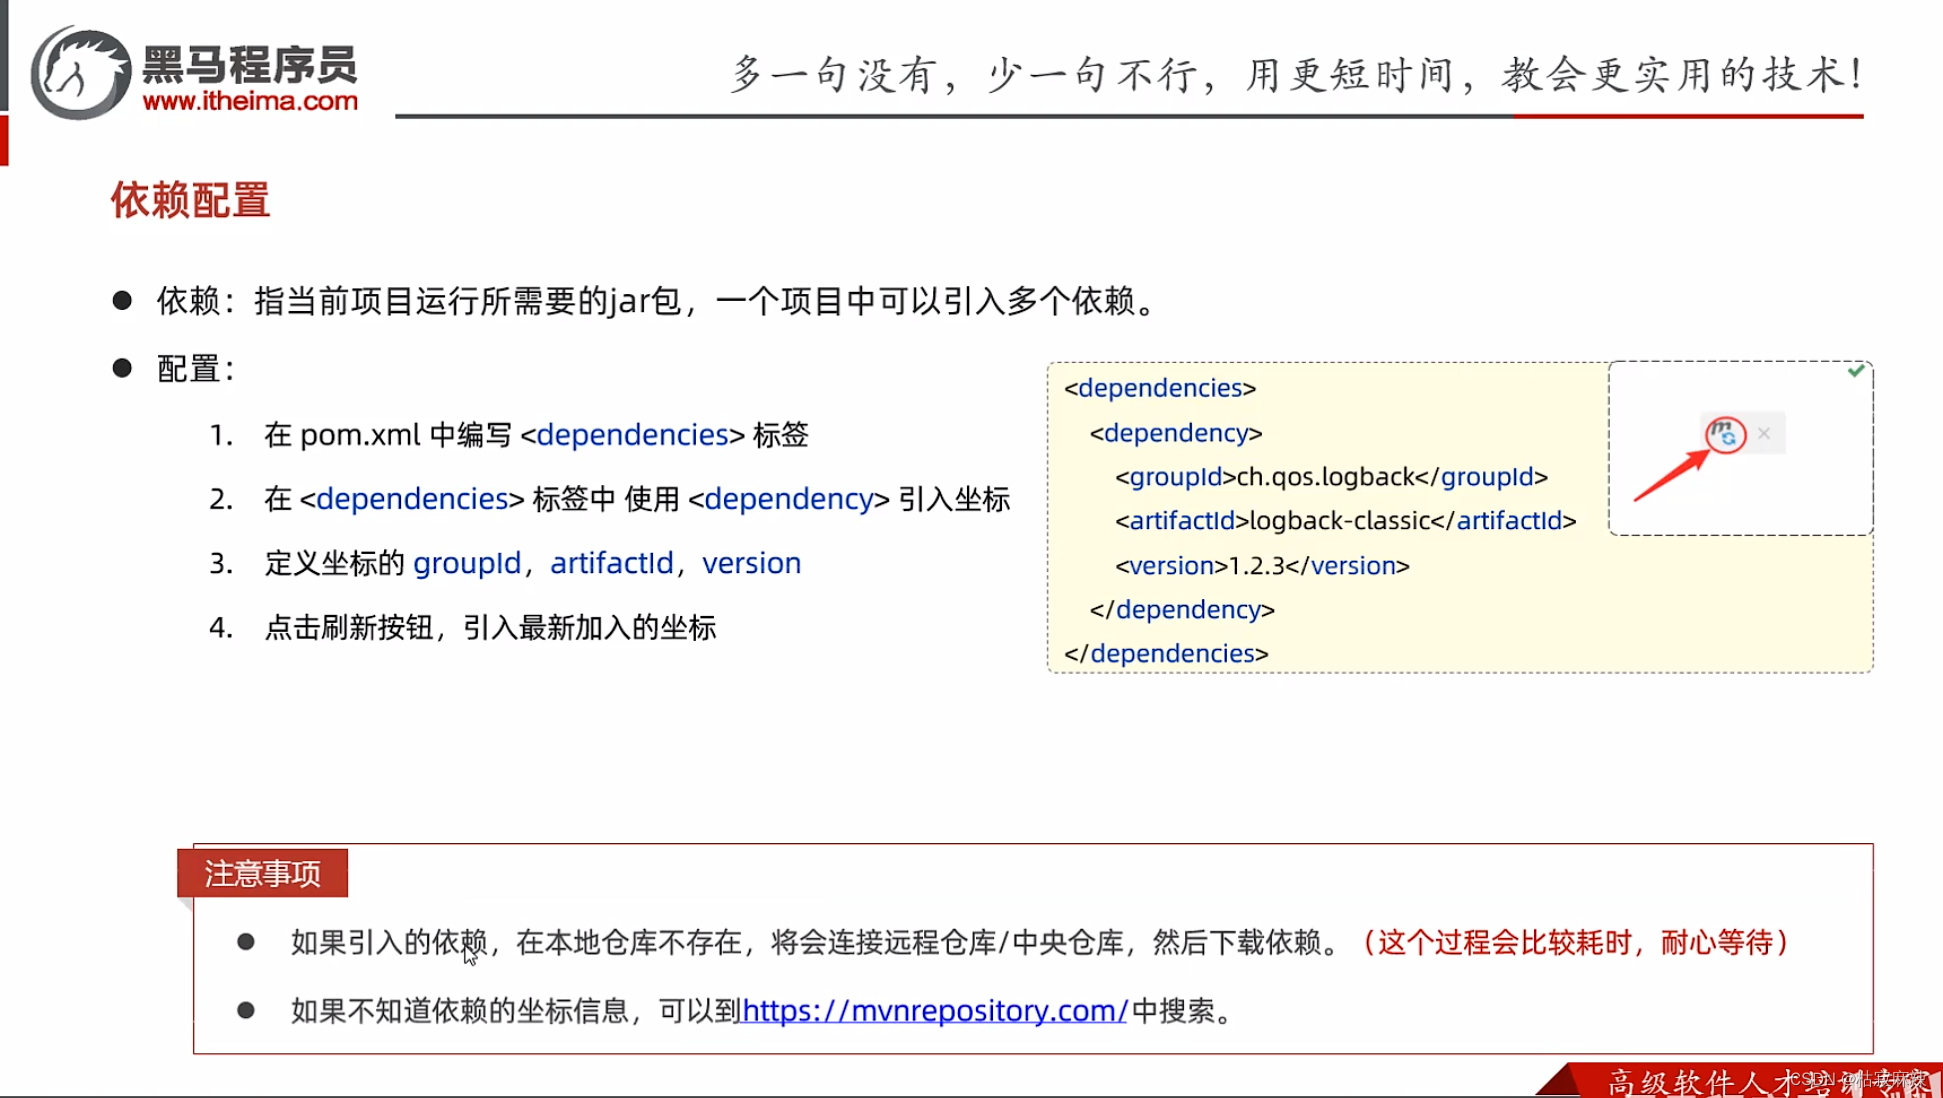Click the 依赖配置 heading
Image resolution: width=1943 pixels, height=1098 pixels.
click(190, 200)
